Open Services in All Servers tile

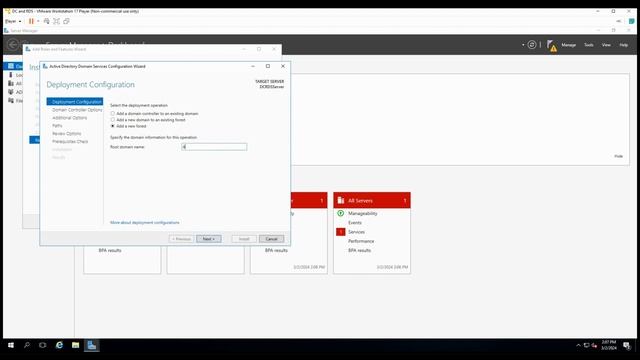356,232
